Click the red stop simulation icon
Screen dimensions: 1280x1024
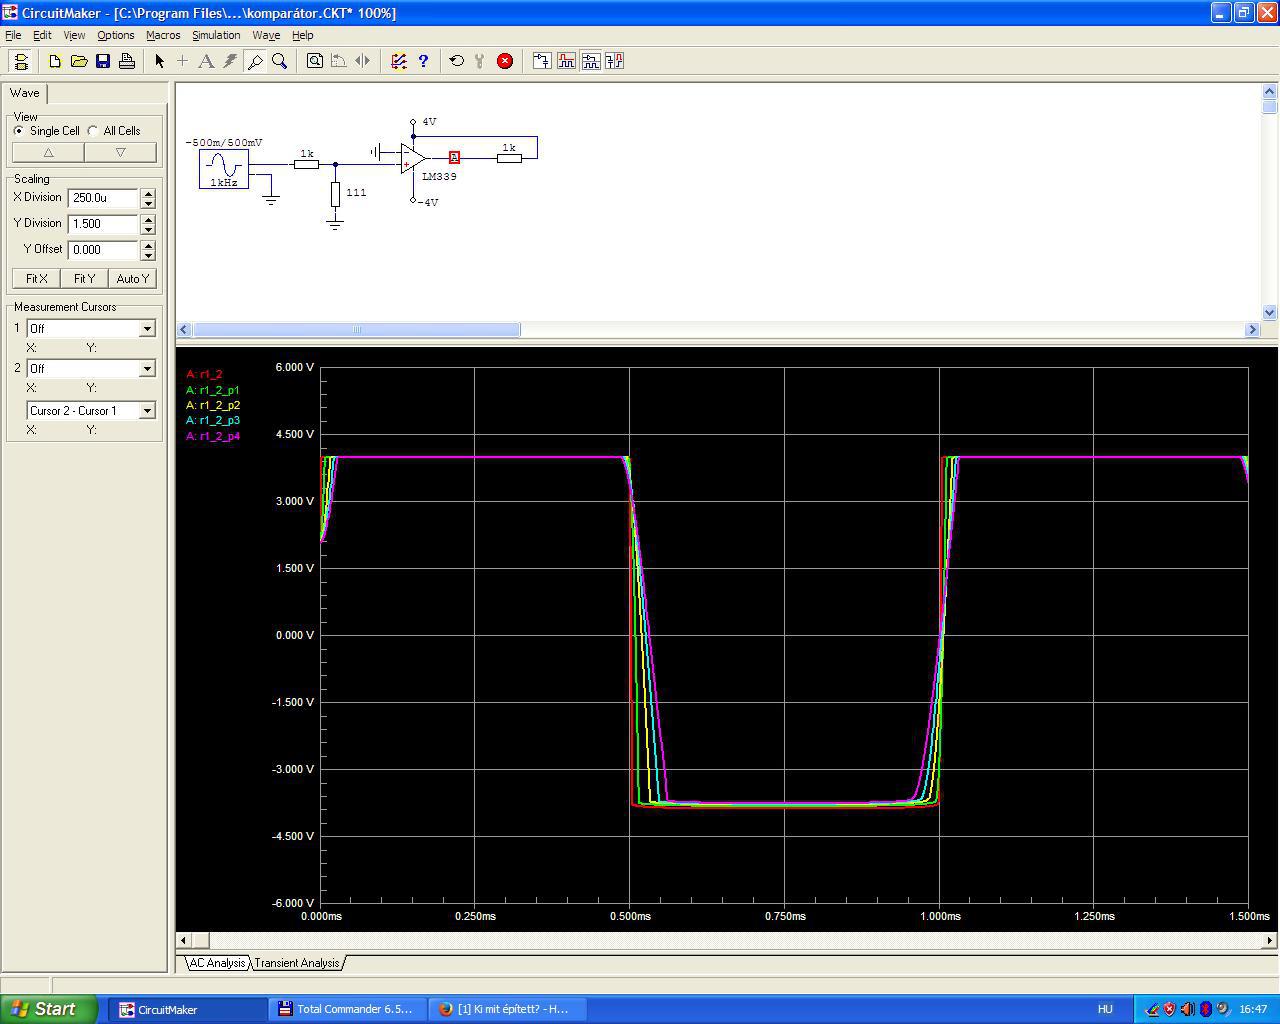pos(505,61)
